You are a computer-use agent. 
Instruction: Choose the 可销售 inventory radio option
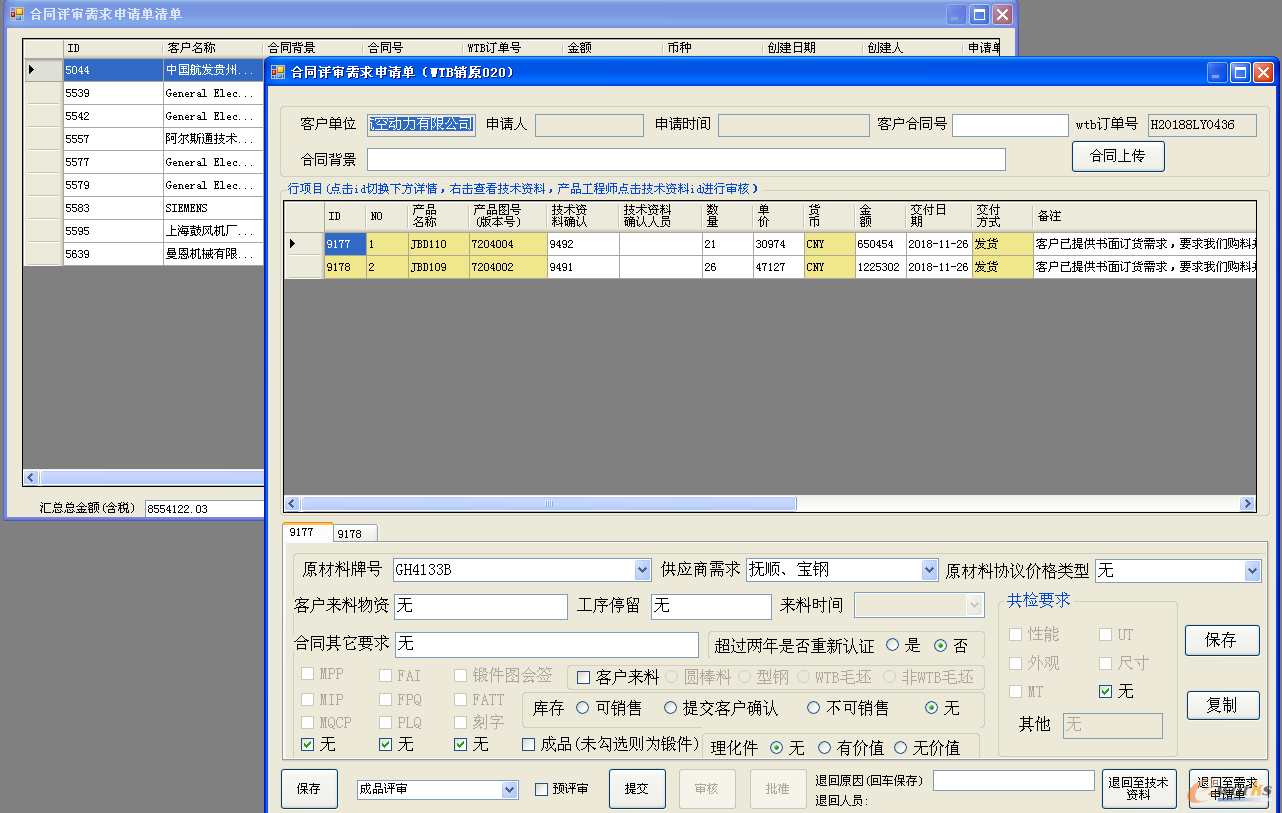[x=583, y=708]
